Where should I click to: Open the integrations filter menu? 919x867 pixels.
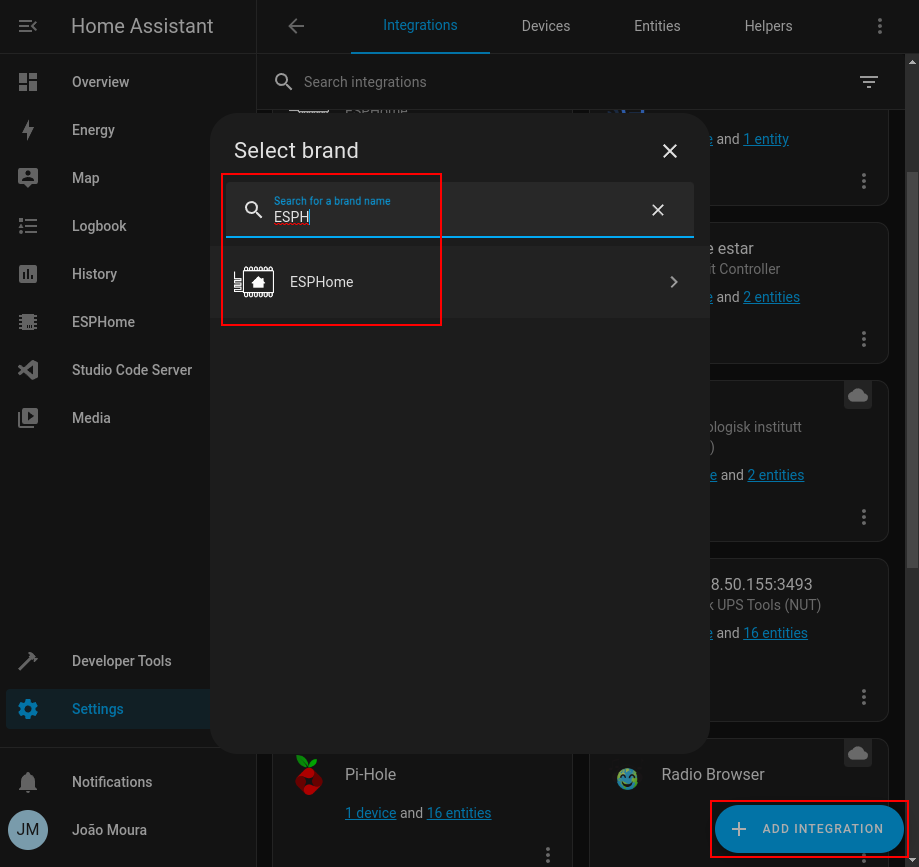pyautogui.click(x=869, y=81)
